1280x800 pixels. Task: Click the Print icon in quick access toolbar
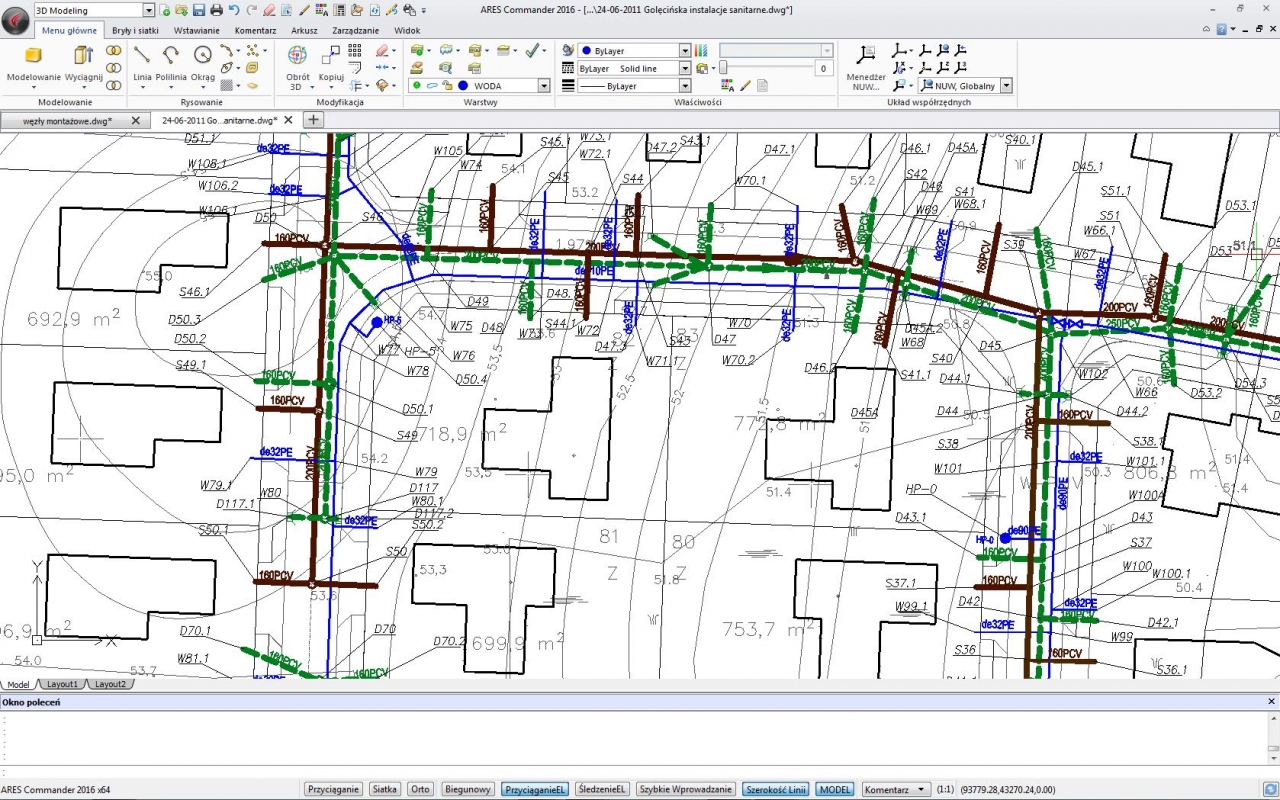pyautogui.click(x=216, y=10)
